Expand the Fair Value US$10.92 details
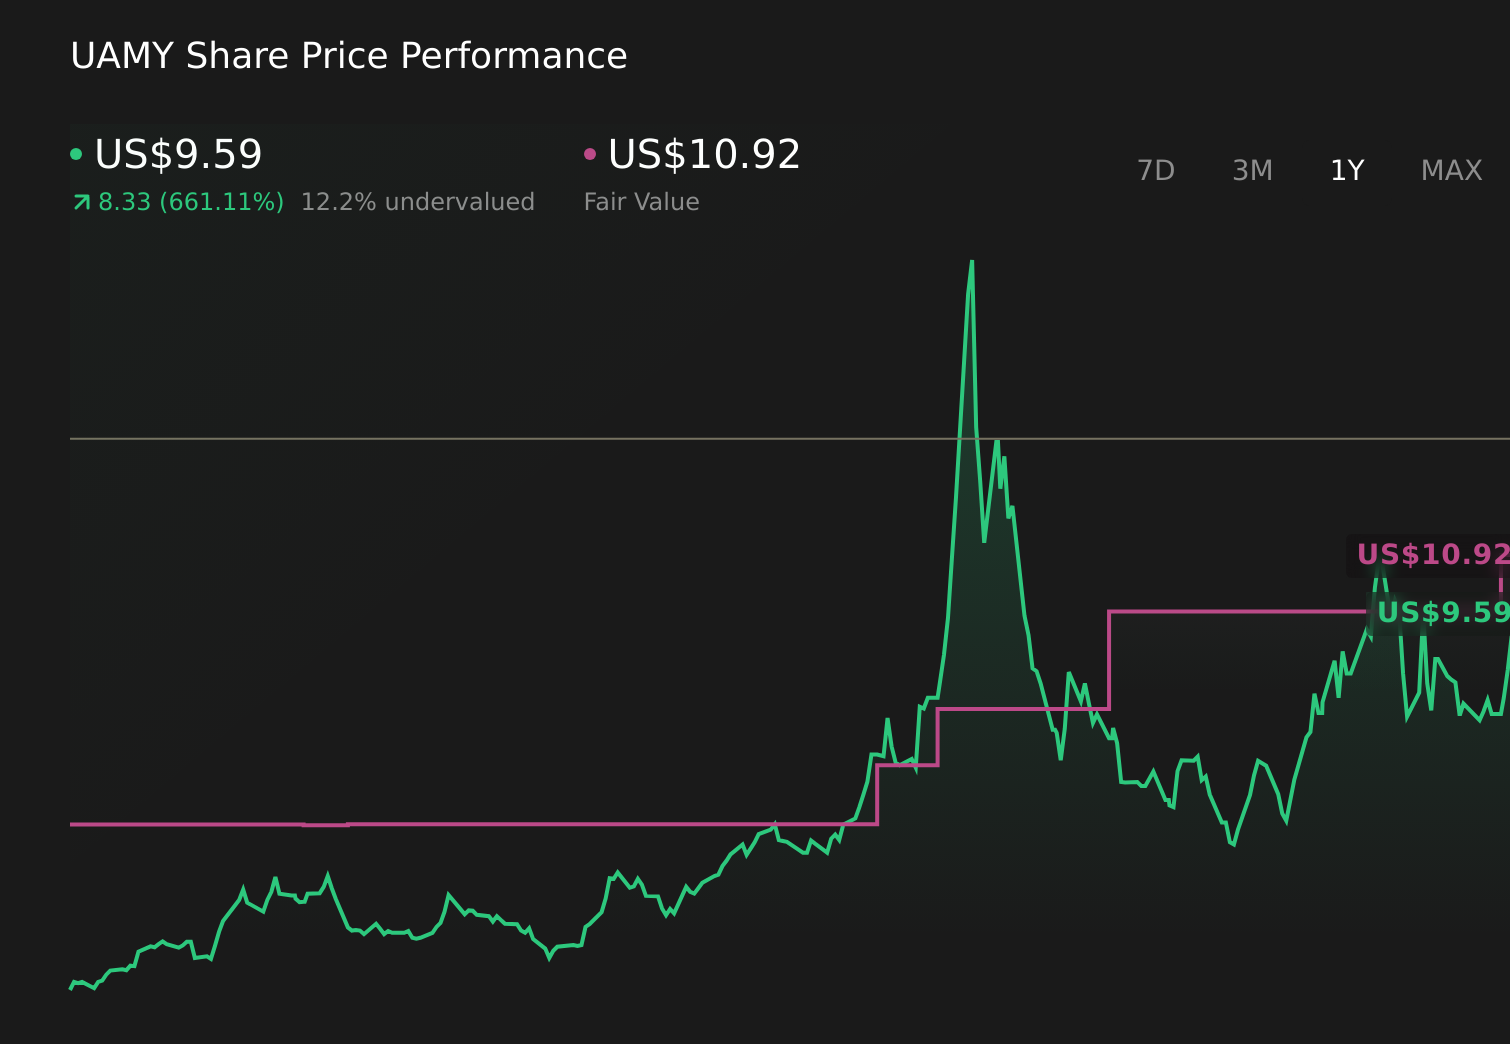1510x1044 pixels. 703,153
